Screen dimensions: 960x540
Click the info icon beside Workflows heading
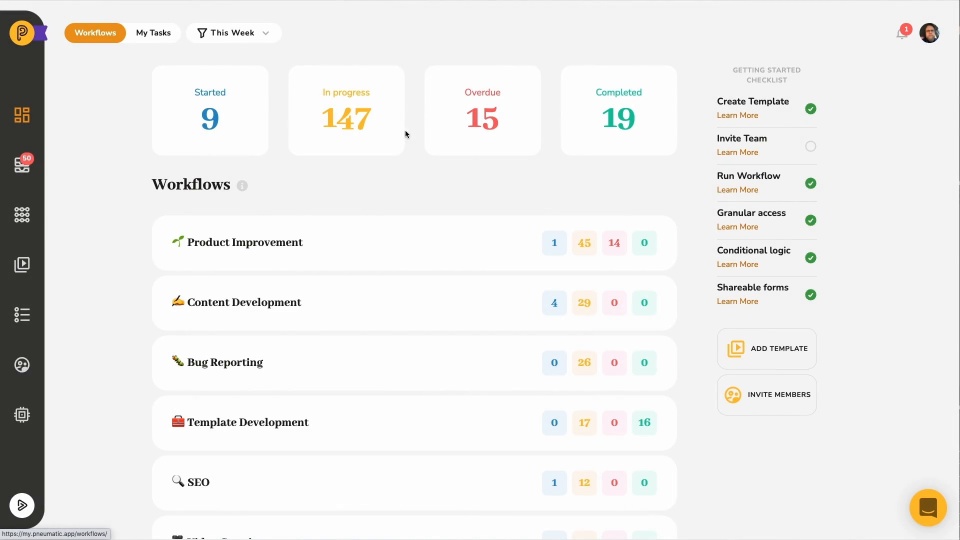pos(242,186)
